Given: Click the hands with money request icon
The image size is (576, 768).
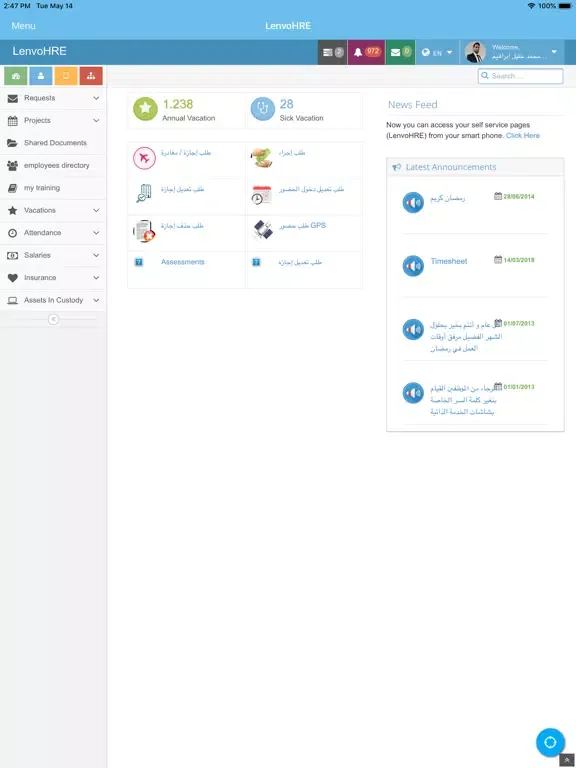Looking at the screenshot, I should point(261,158).
